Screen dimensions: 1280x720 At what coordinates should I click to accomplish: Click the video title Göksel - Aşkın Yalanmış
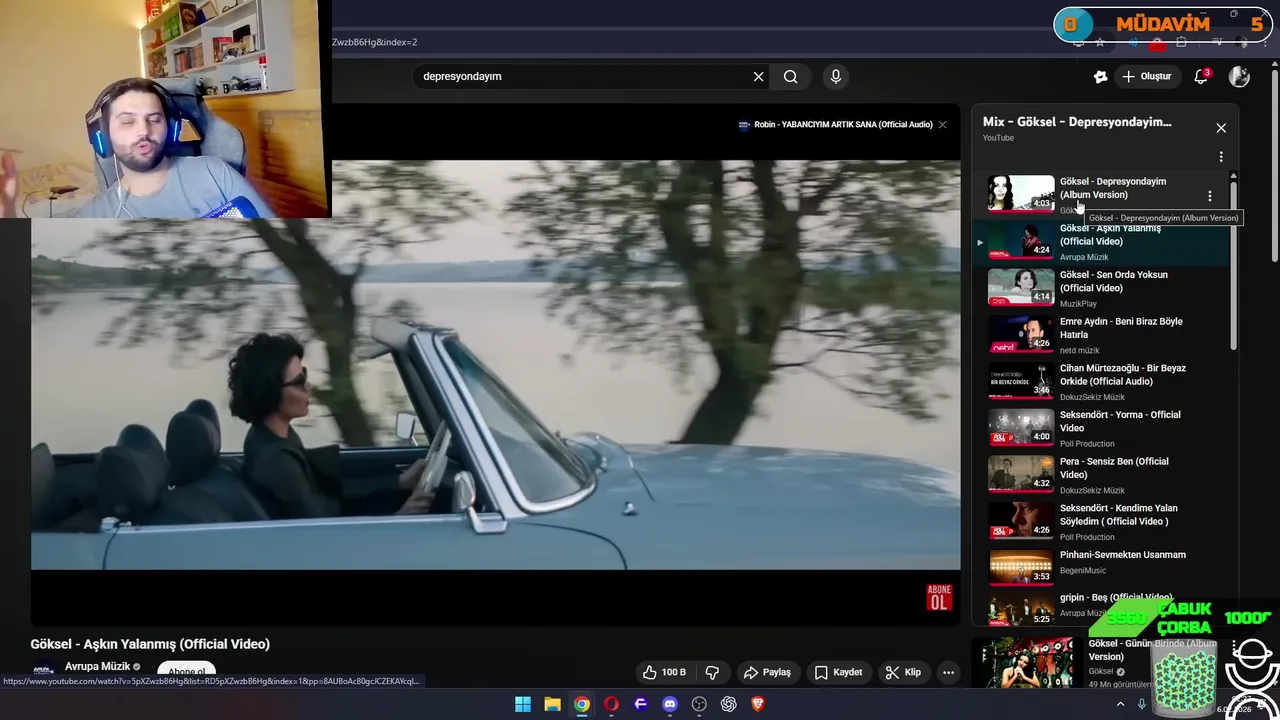(150, 644)
